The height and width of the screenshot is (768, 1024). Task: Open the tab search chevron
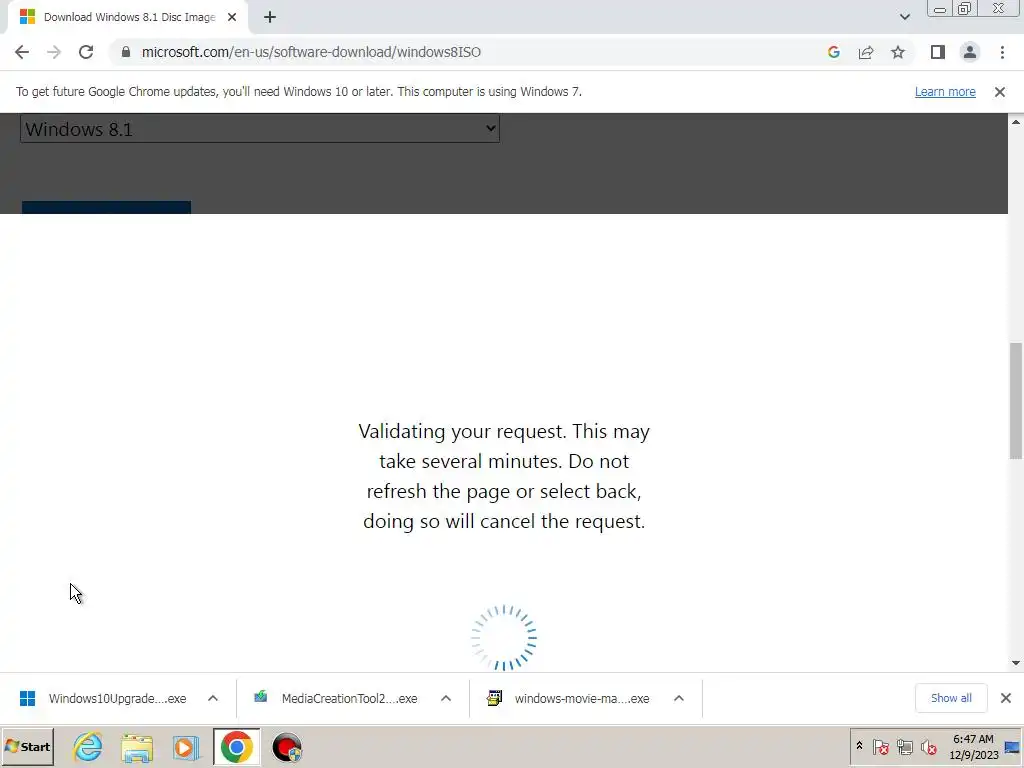[x=904, y=17]
